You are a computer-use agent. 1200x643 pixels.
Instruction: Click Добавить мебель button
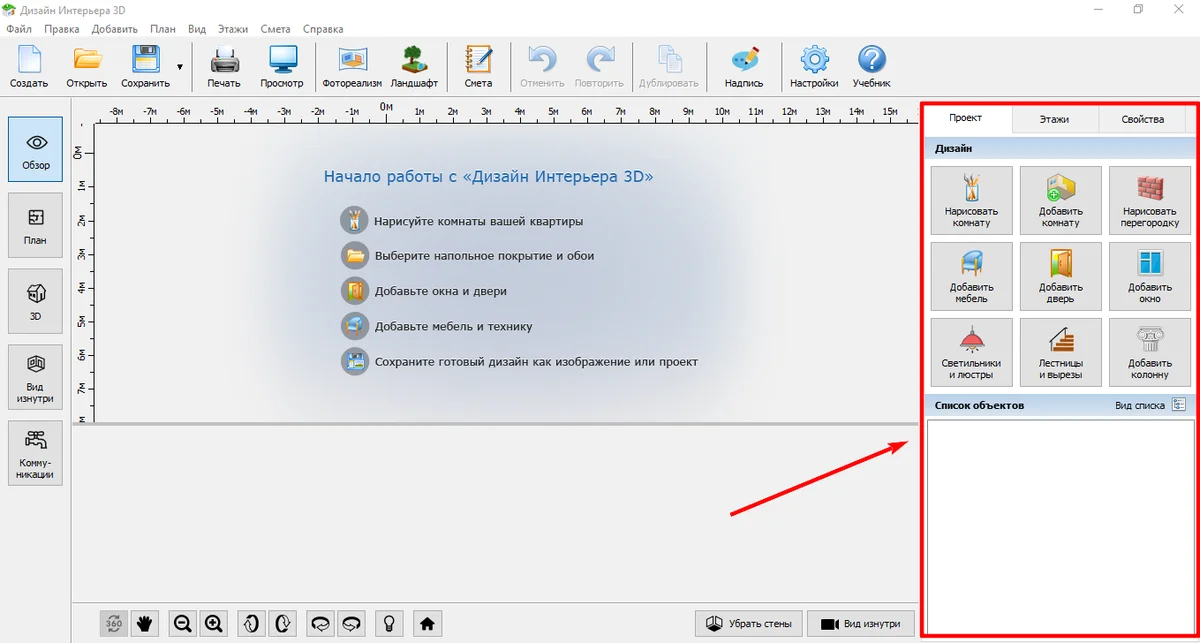971,277
